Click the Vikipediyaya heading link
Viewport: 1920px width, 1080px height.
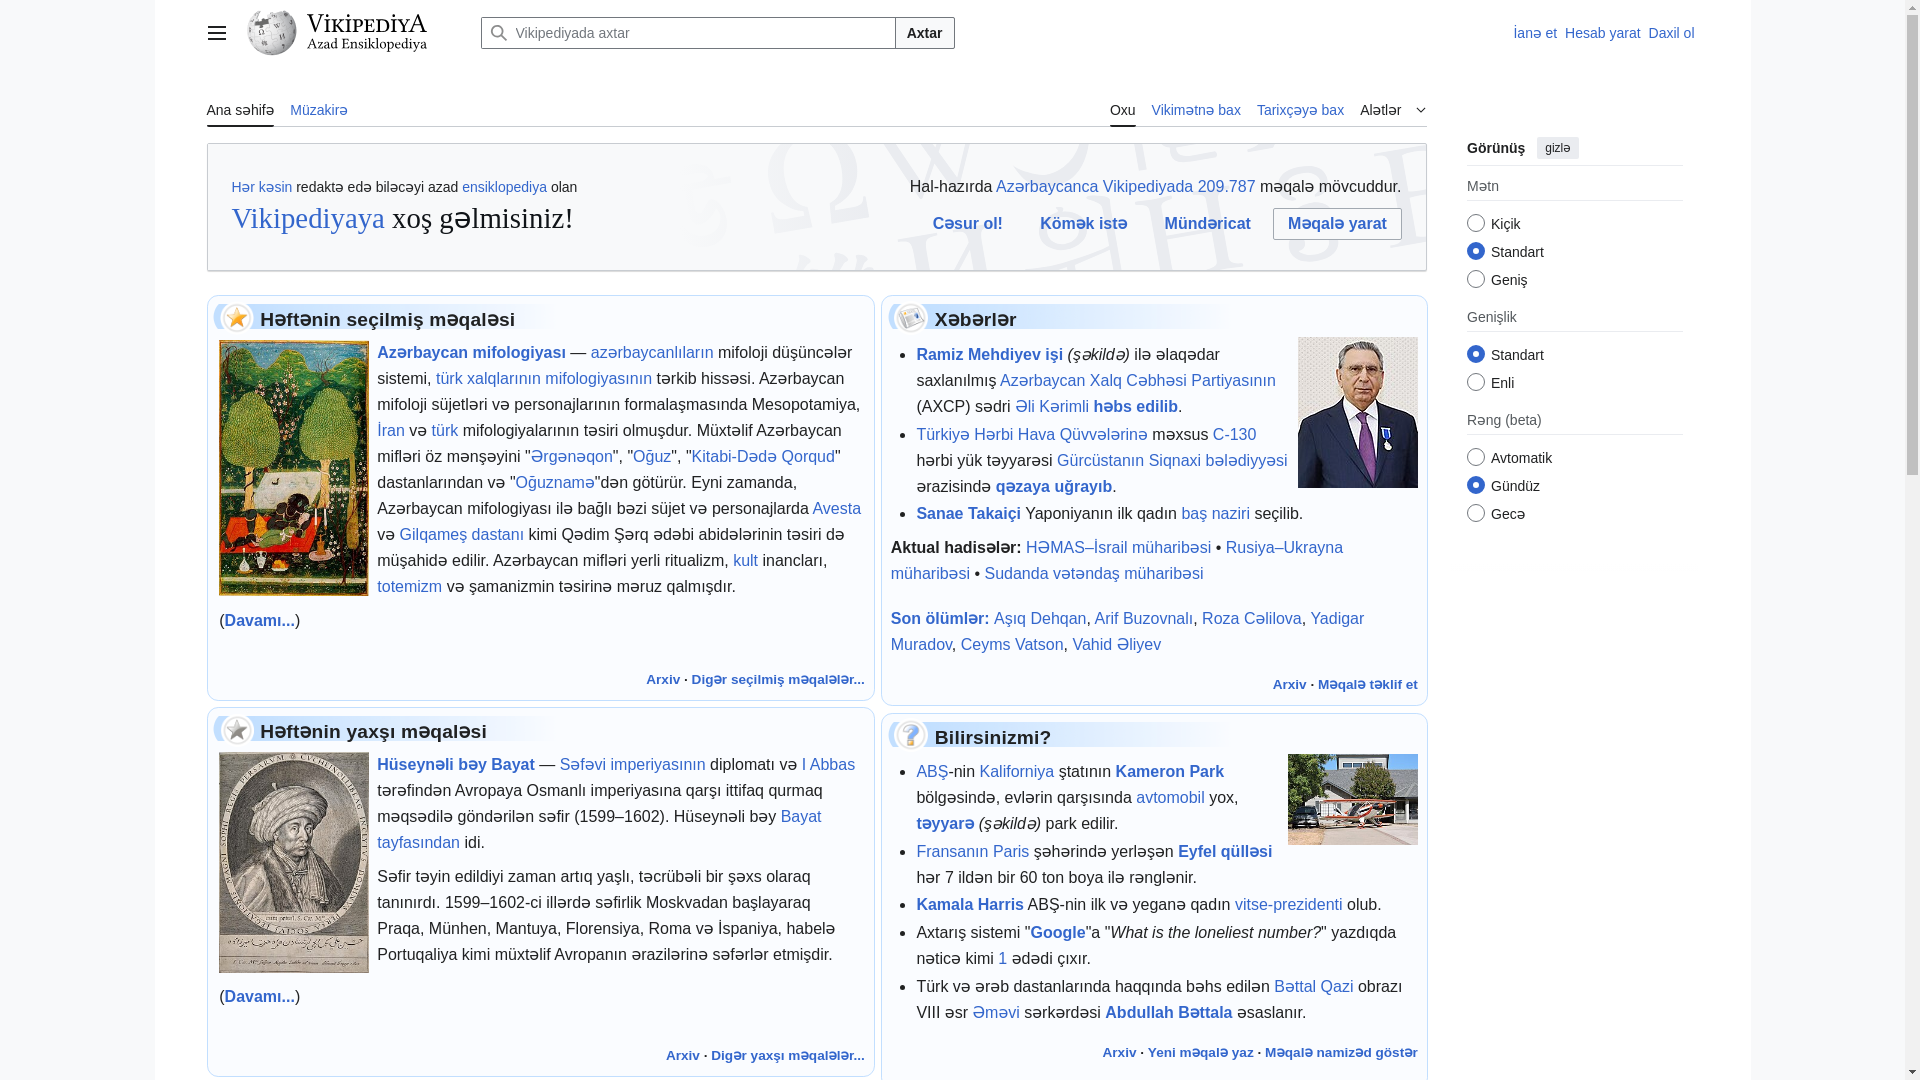308,218
